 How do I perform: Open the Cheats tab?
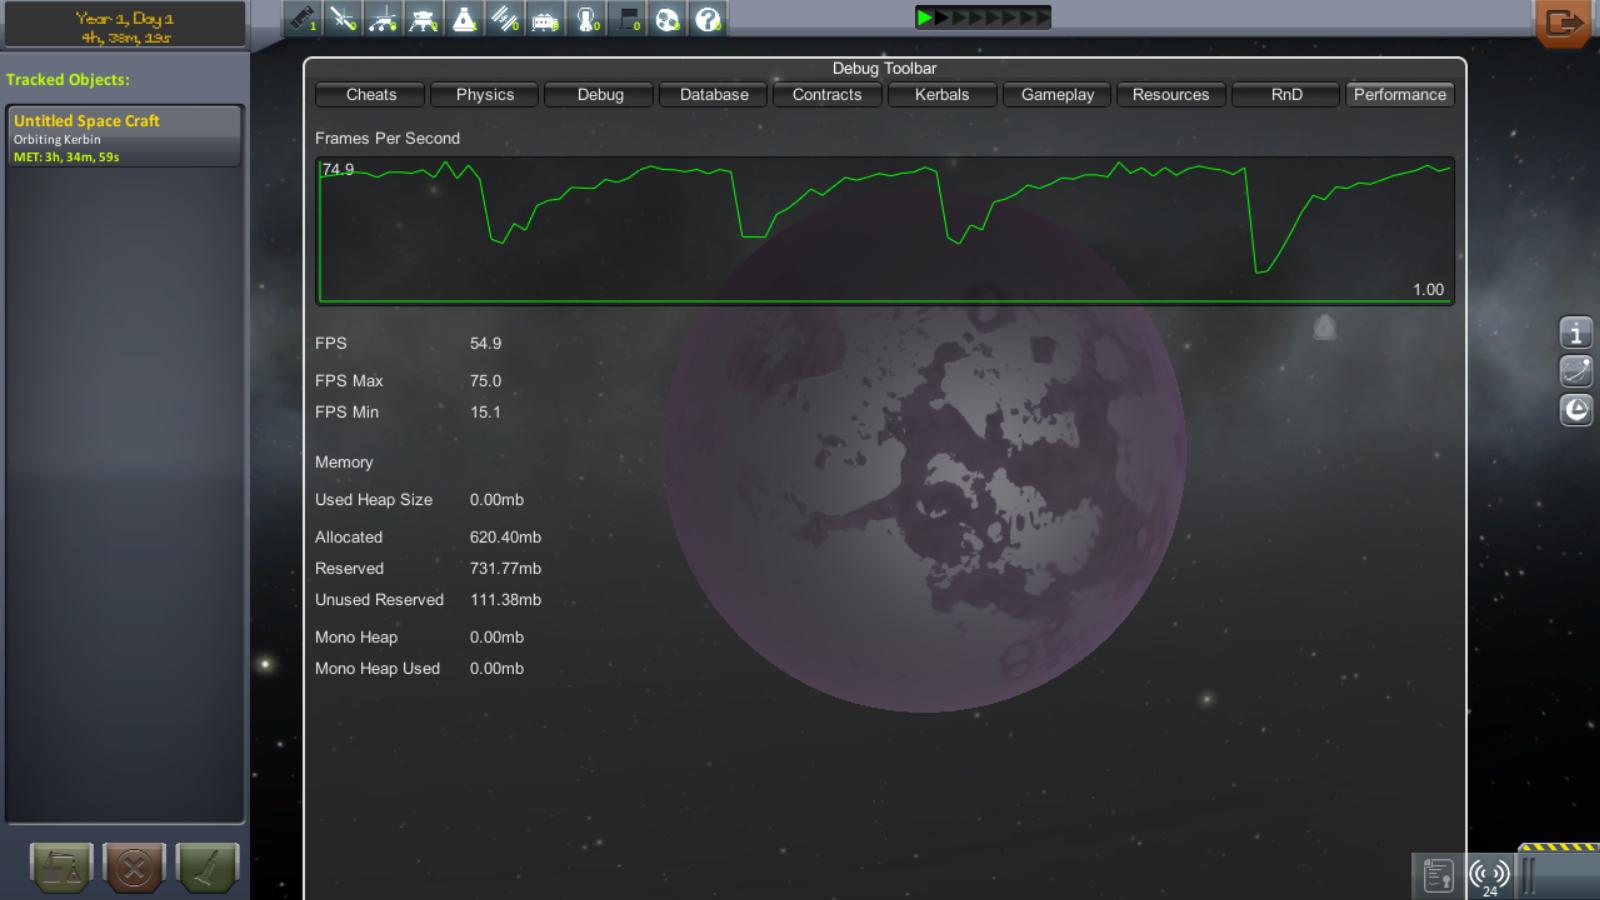[371, 94]
